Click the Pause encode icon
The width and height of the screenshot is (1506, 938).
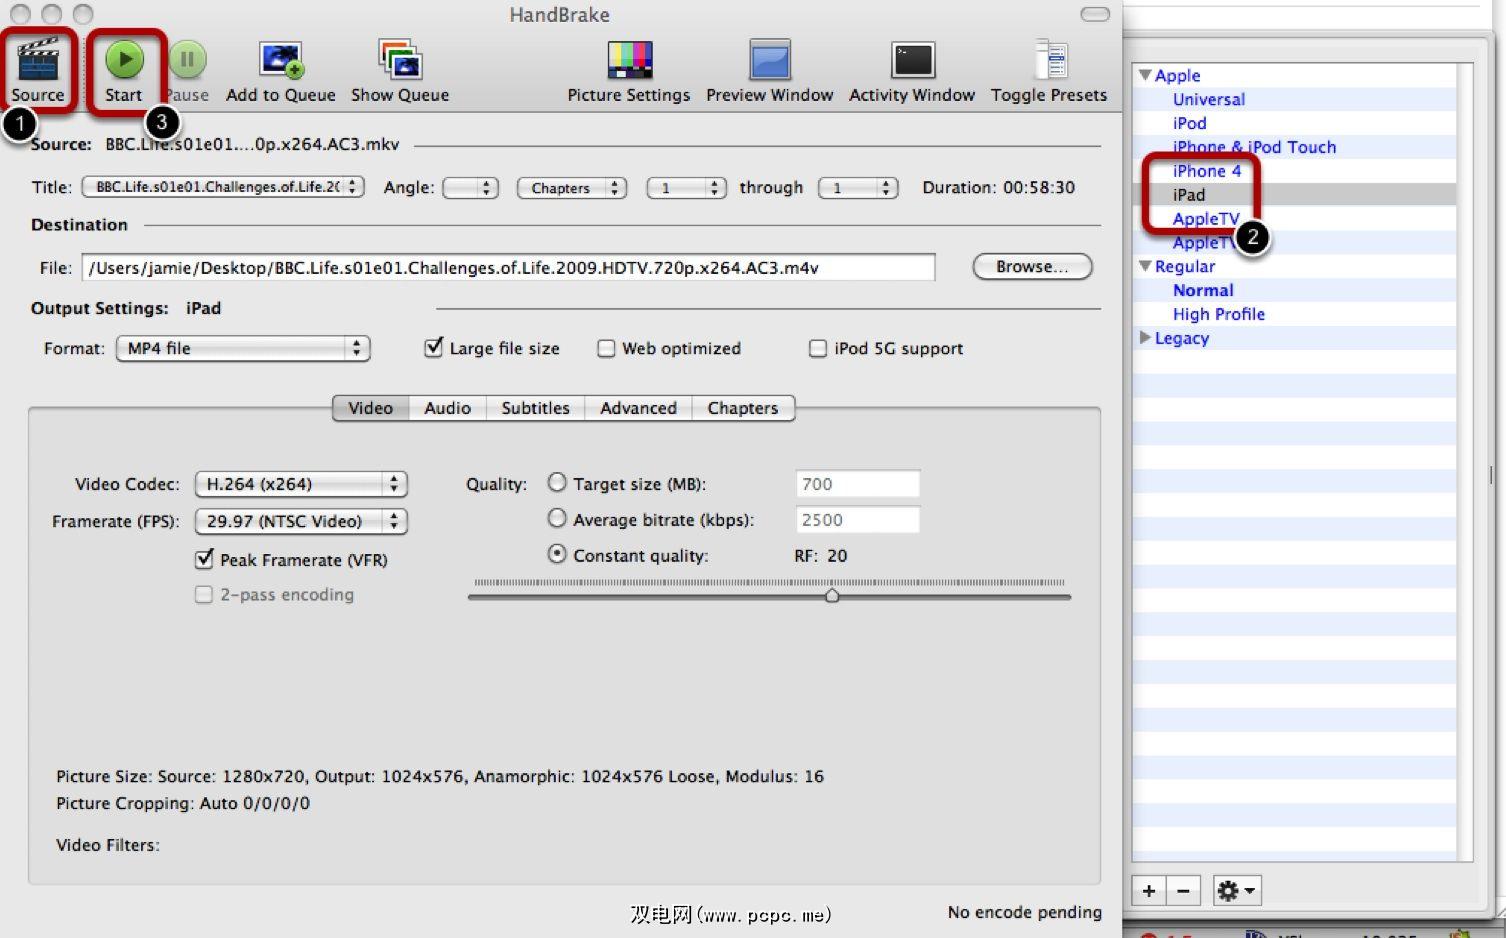click(x=187, y=60)
